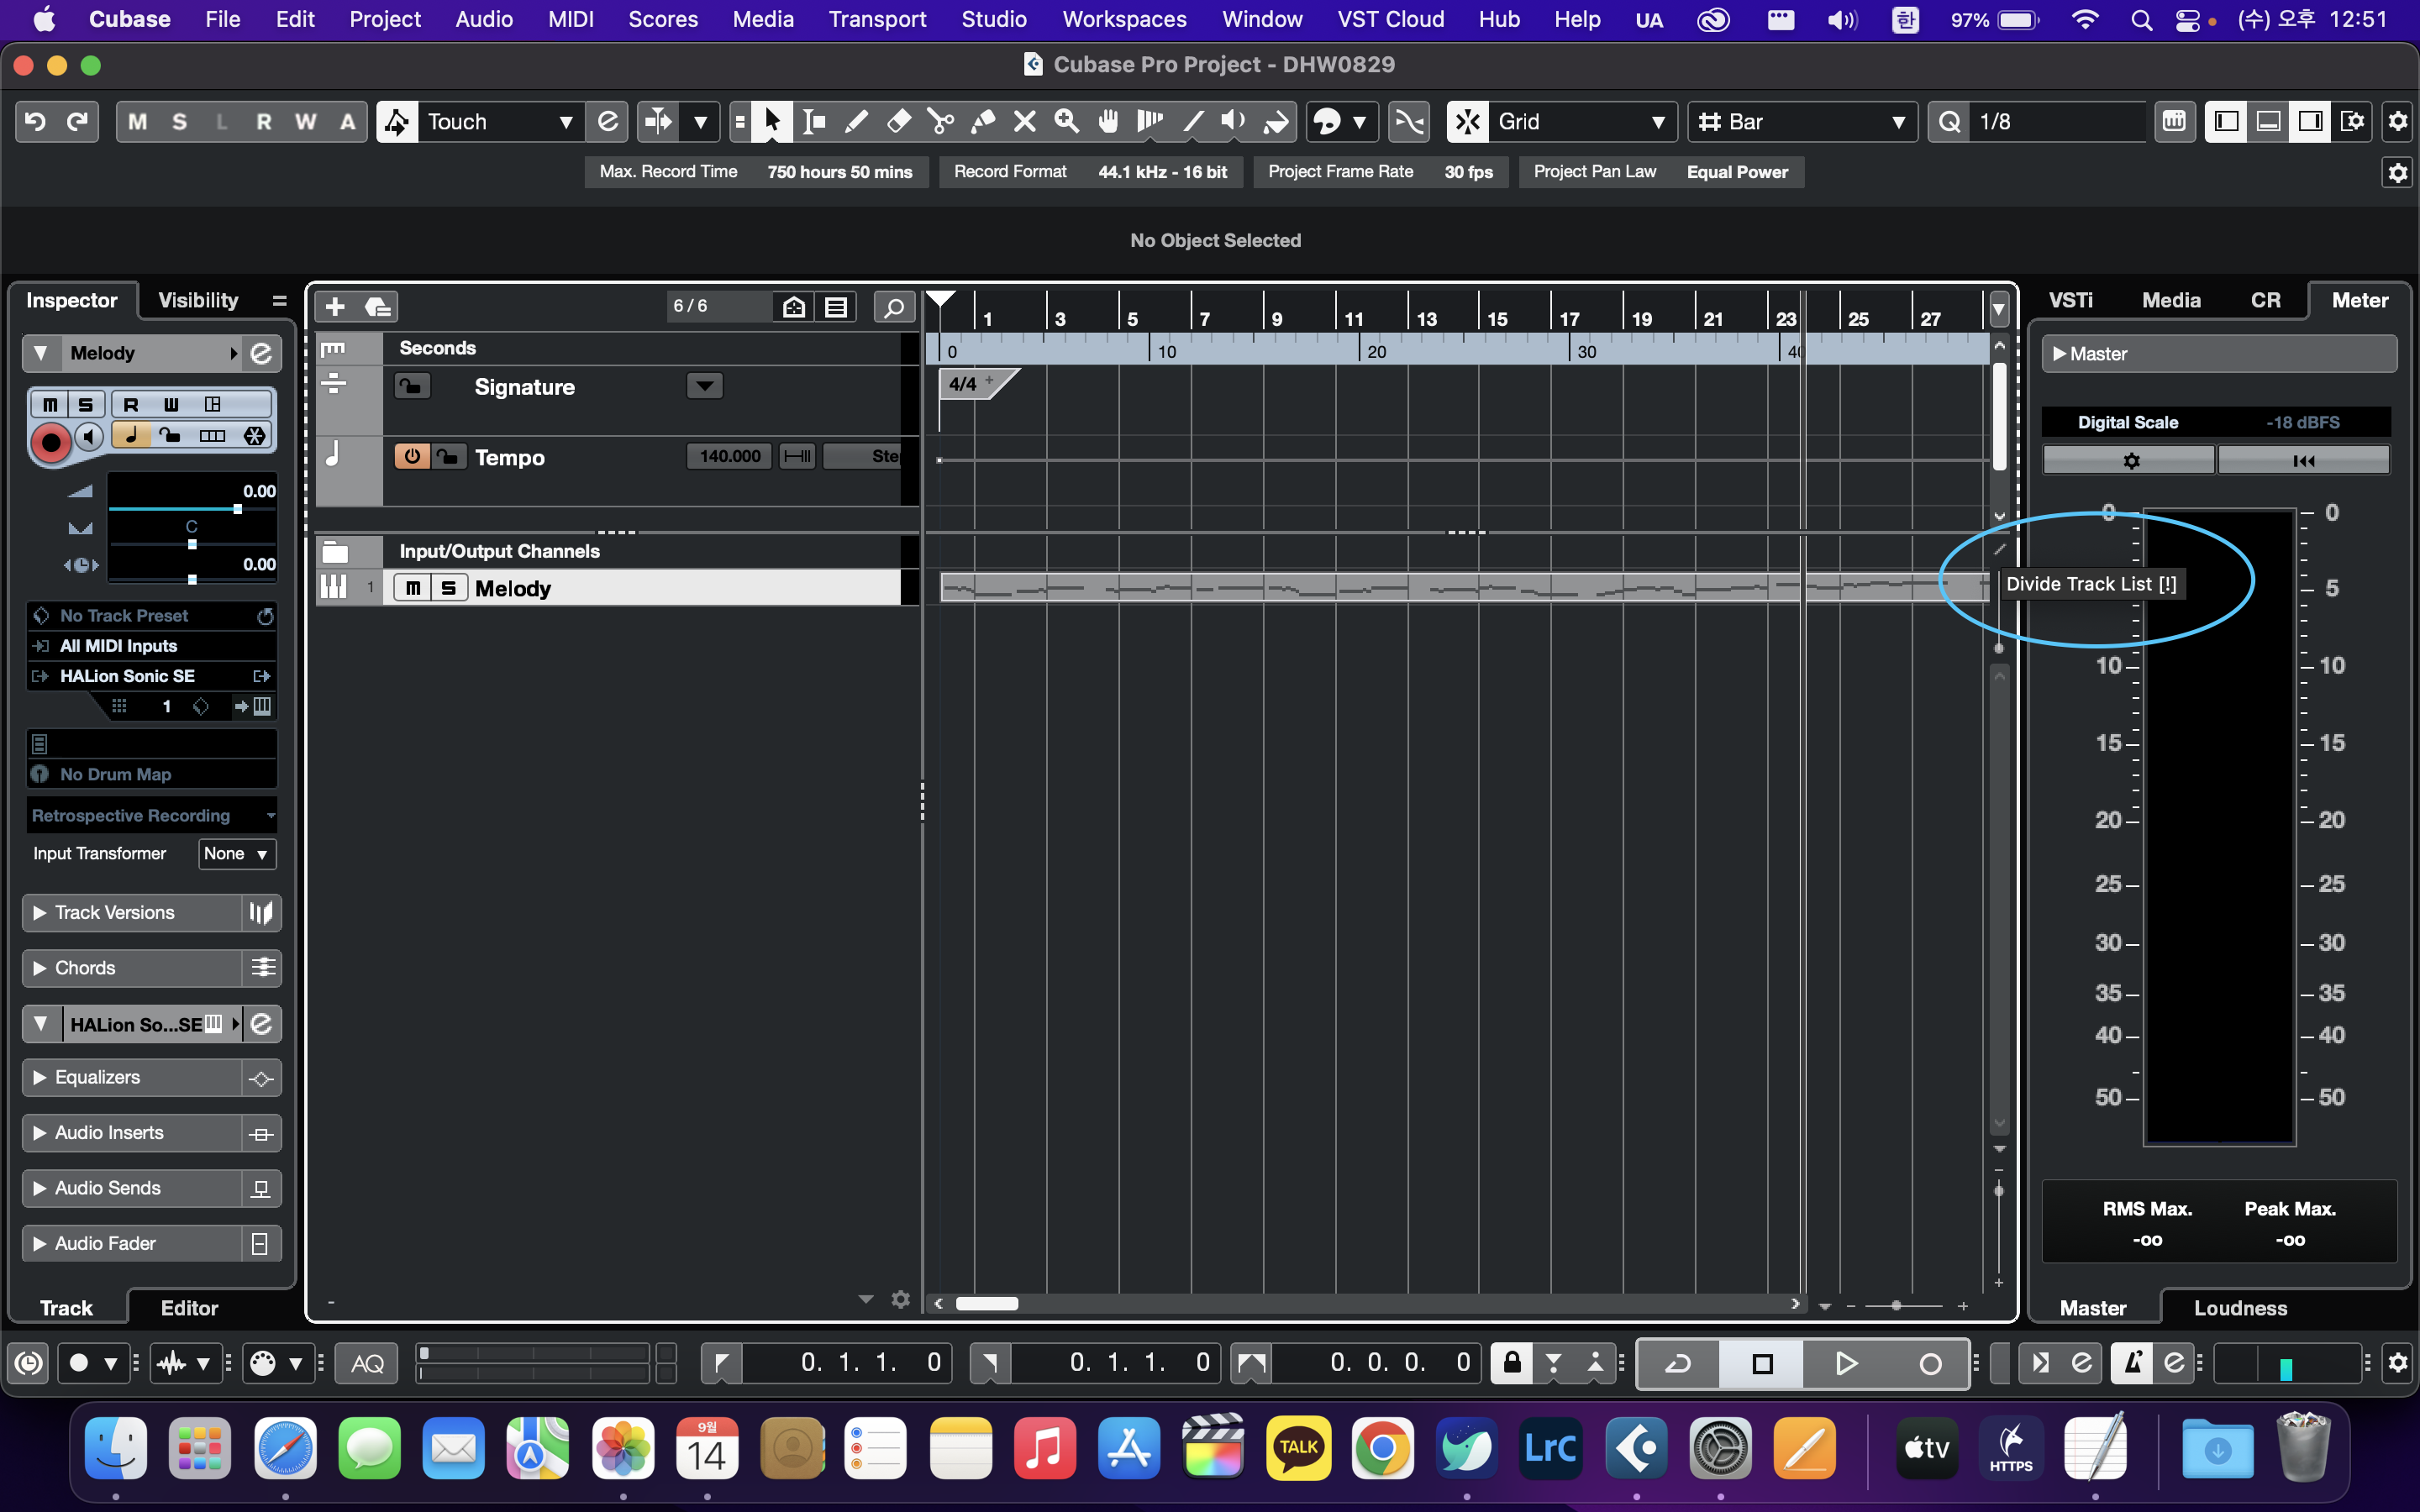Open the Input Transformer None dropdown
2420x1512 pixels.
click(x=236, y=853)
